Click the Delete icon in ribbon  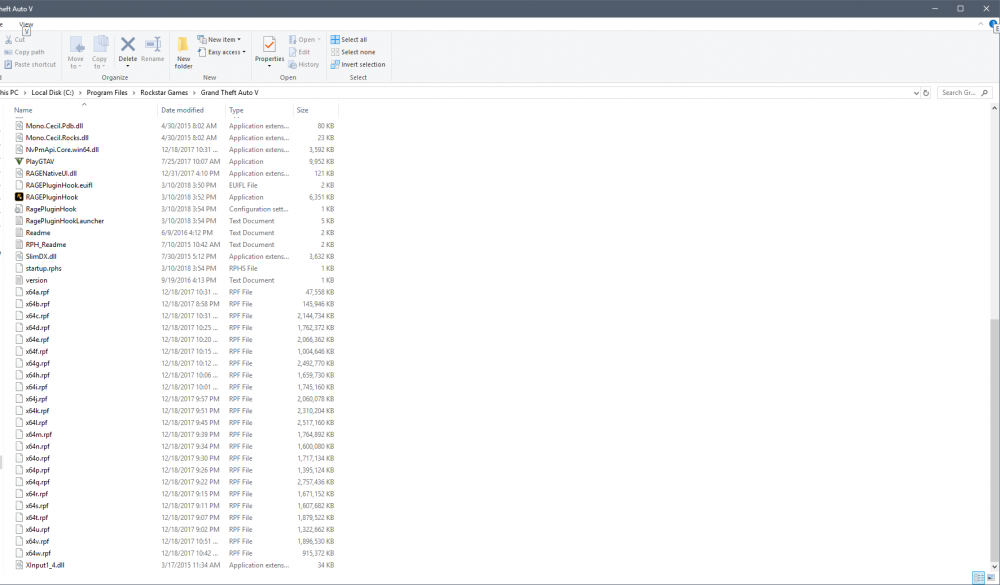(x=128, y=45)
